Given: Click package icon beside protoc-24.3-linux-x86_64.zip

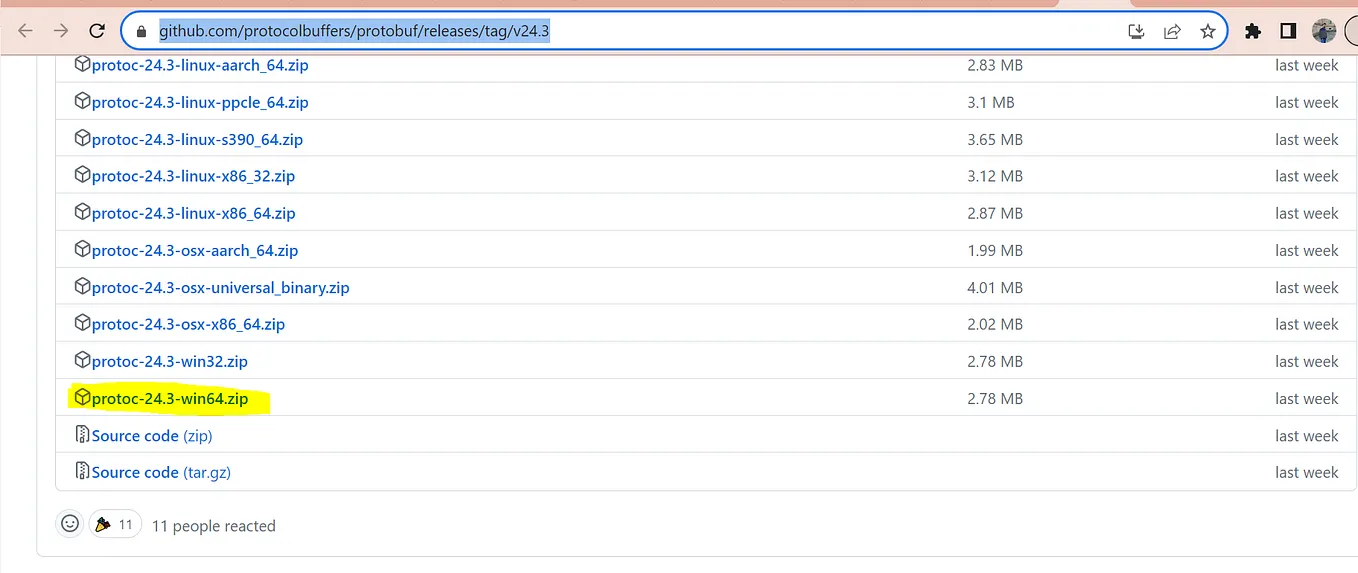Looking at the screenshot, I should point(83,212).
